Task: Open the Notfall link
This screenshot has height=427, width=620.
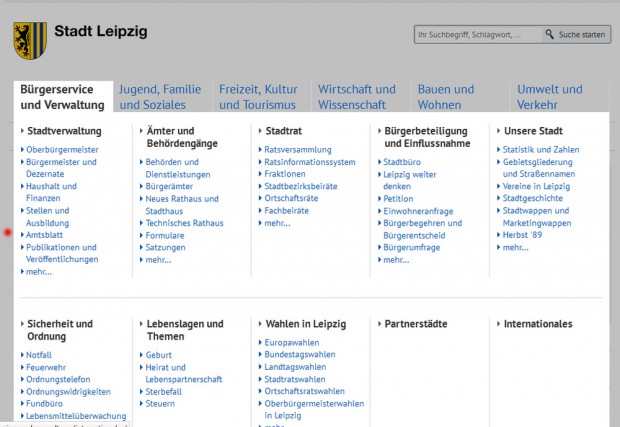Action: tap(39, 355)
